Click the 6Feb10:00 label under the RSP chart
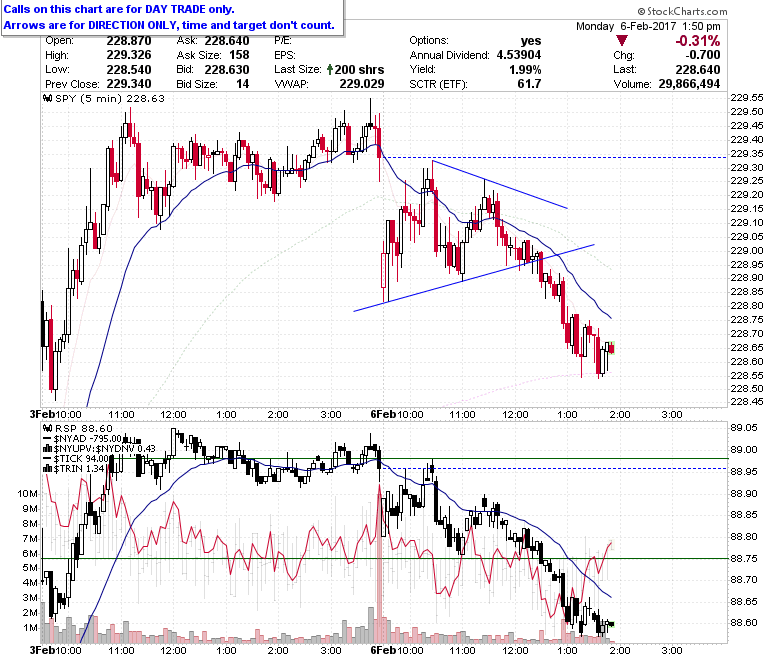The width and height of the screenshot is (780, 659). pos(397,651)
